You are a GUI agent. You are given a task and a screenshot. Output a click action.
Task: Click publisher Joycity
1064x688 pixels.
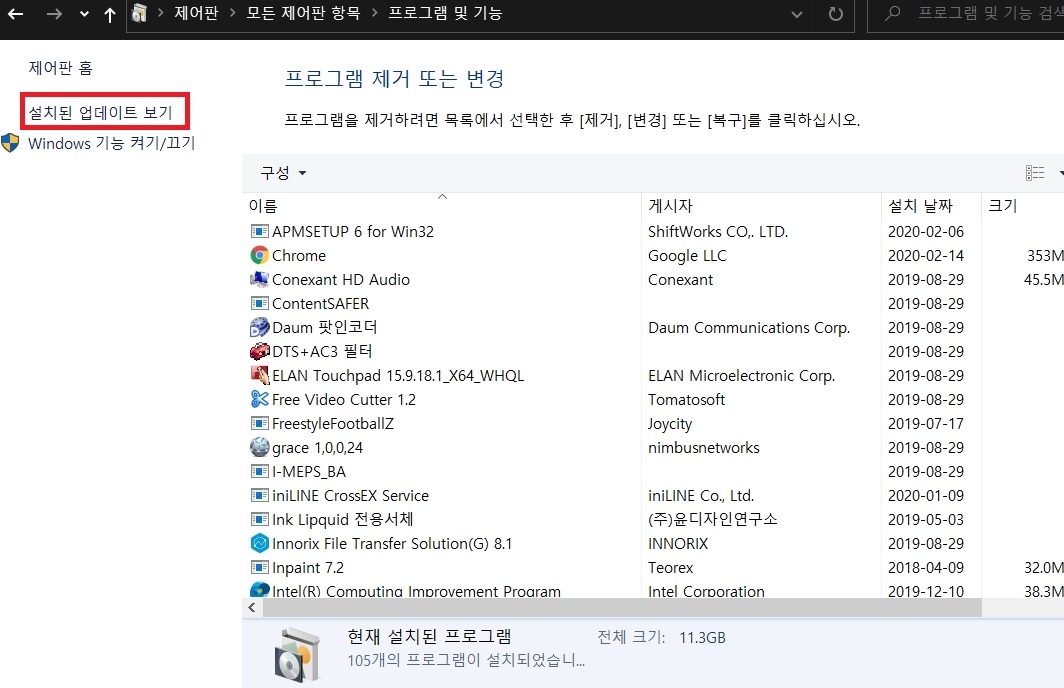tap(670, 424)
